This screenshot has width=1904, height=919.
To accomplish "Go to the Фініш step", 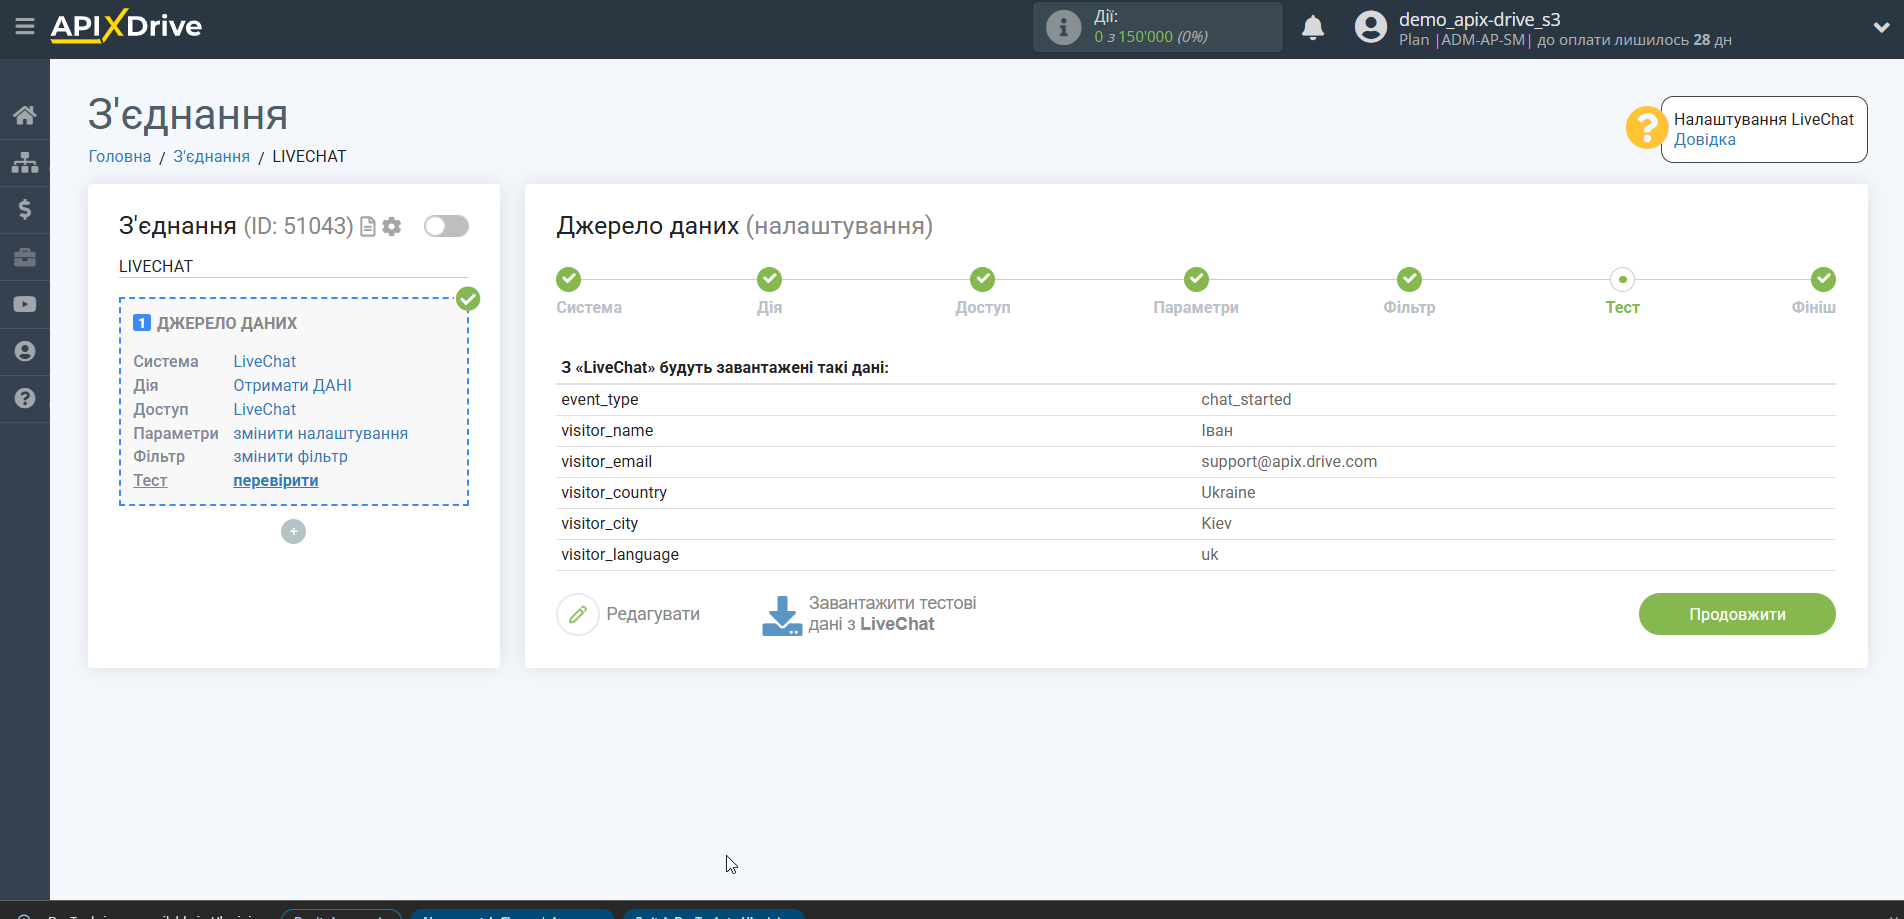I will [x=1823, y=279].
